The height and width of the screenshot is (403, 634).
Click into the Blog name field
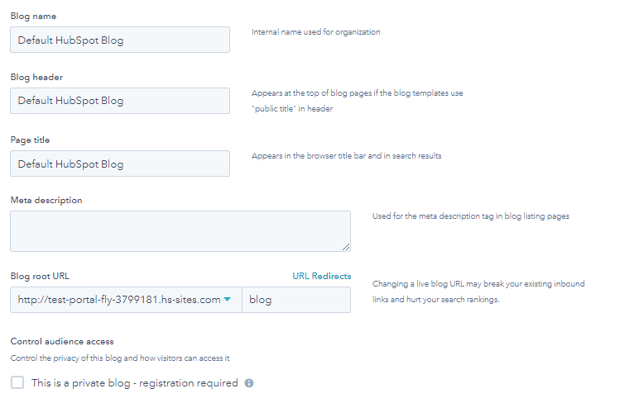[119, 40]
